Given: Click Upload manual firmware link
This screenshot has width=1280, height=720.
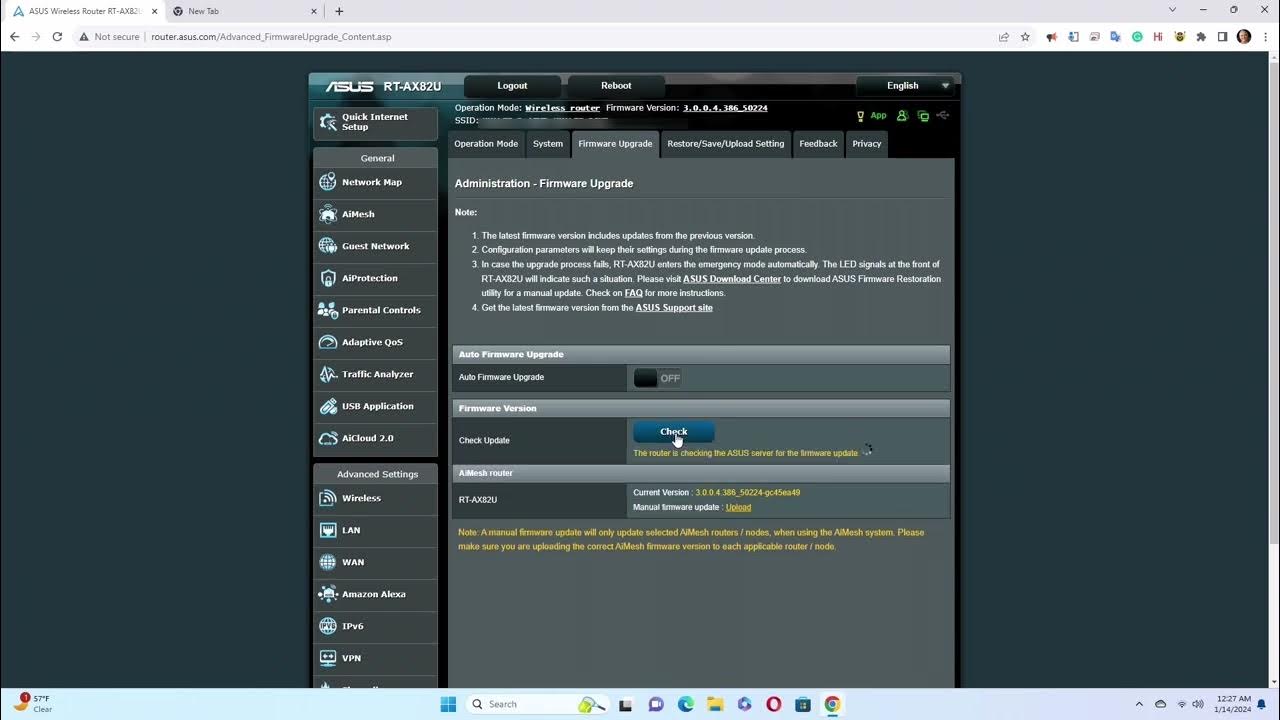Looking at the screenshot, I should (x=738, y=507).
